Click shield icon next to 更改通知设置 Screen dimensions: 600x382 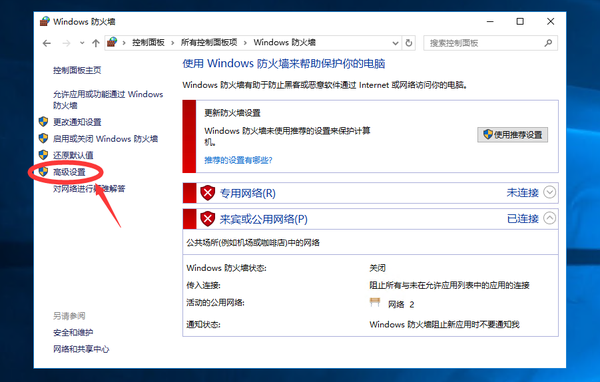click(43, 122)
